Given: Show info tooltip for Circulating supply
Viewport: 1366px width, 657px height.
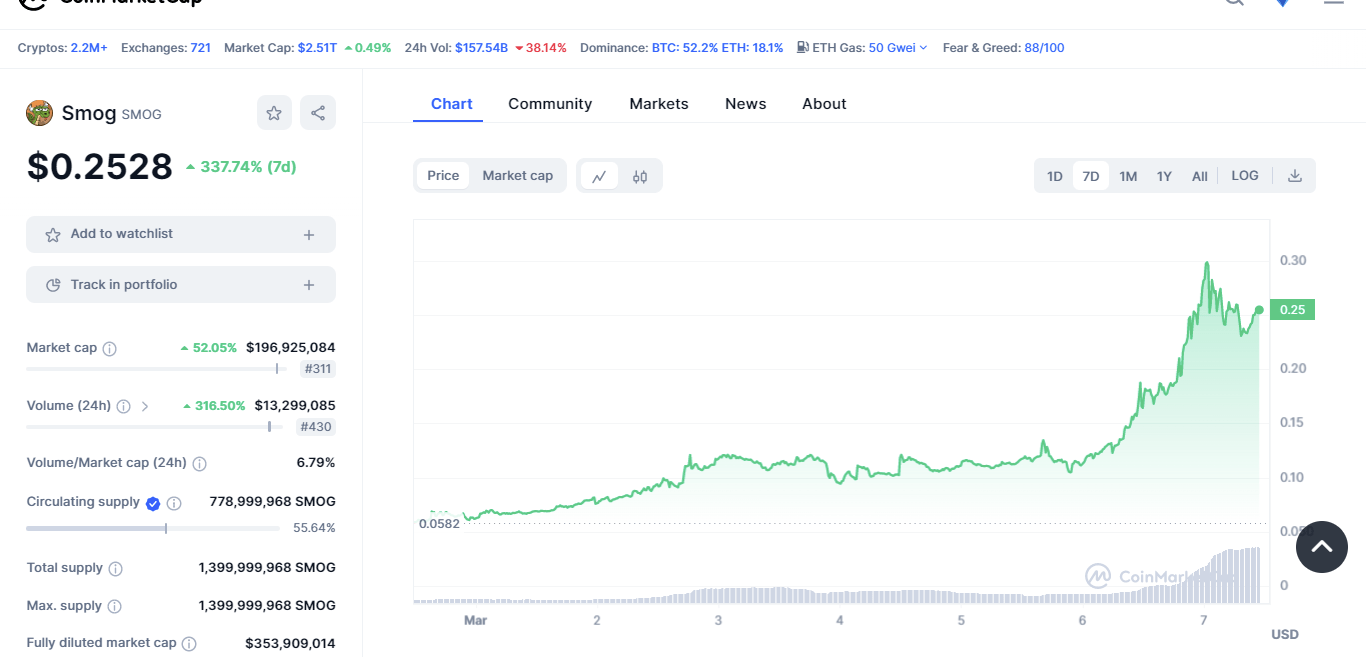Looking at the screenshot, I should click(x=174, y=503).
